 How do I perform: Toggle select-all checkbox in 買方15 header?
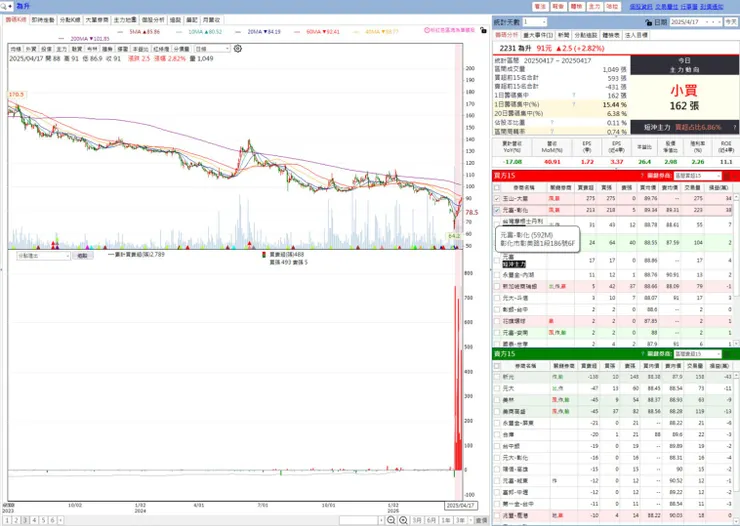497,187
